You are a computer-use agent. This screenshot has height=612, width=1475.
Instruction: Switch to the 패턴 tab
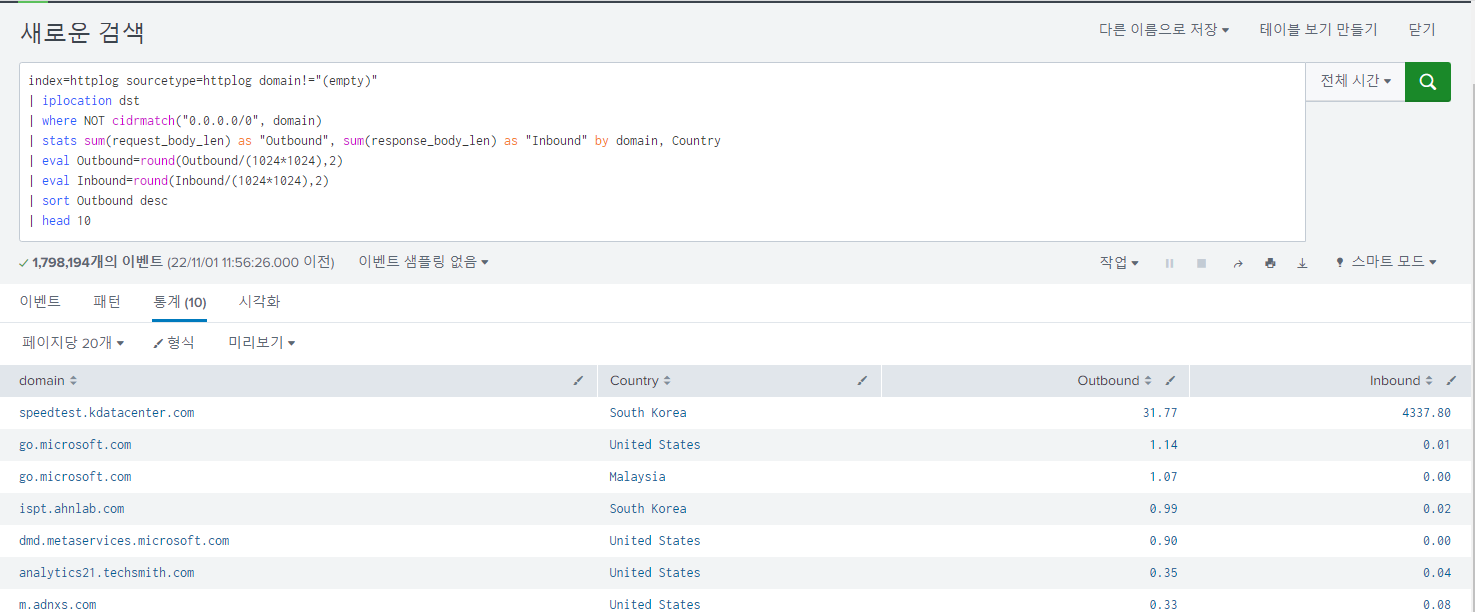click(107, 301)
